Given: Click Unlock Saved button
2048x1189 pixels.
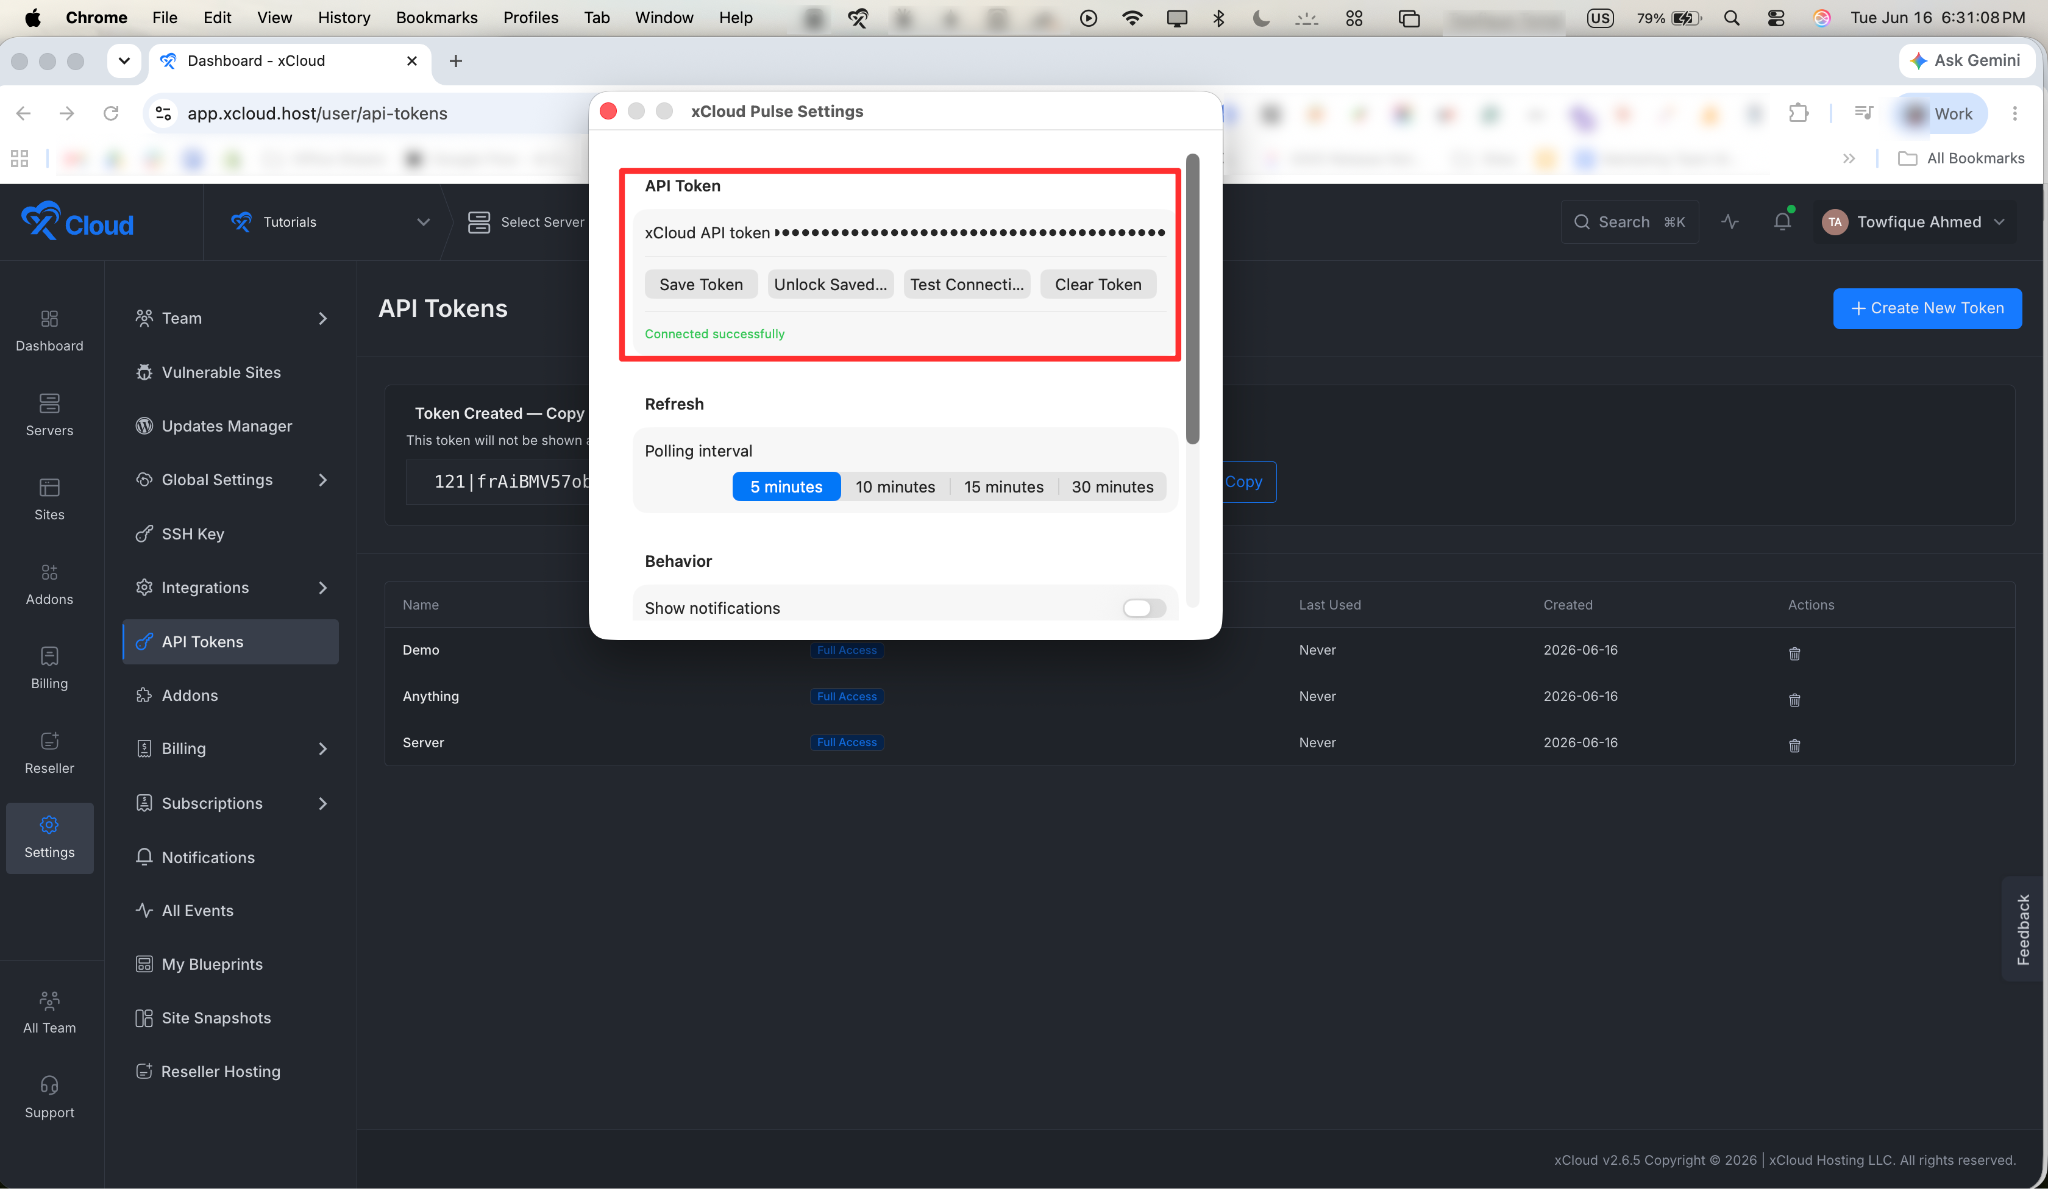Looking at the screenshot, I should [830, 284].
